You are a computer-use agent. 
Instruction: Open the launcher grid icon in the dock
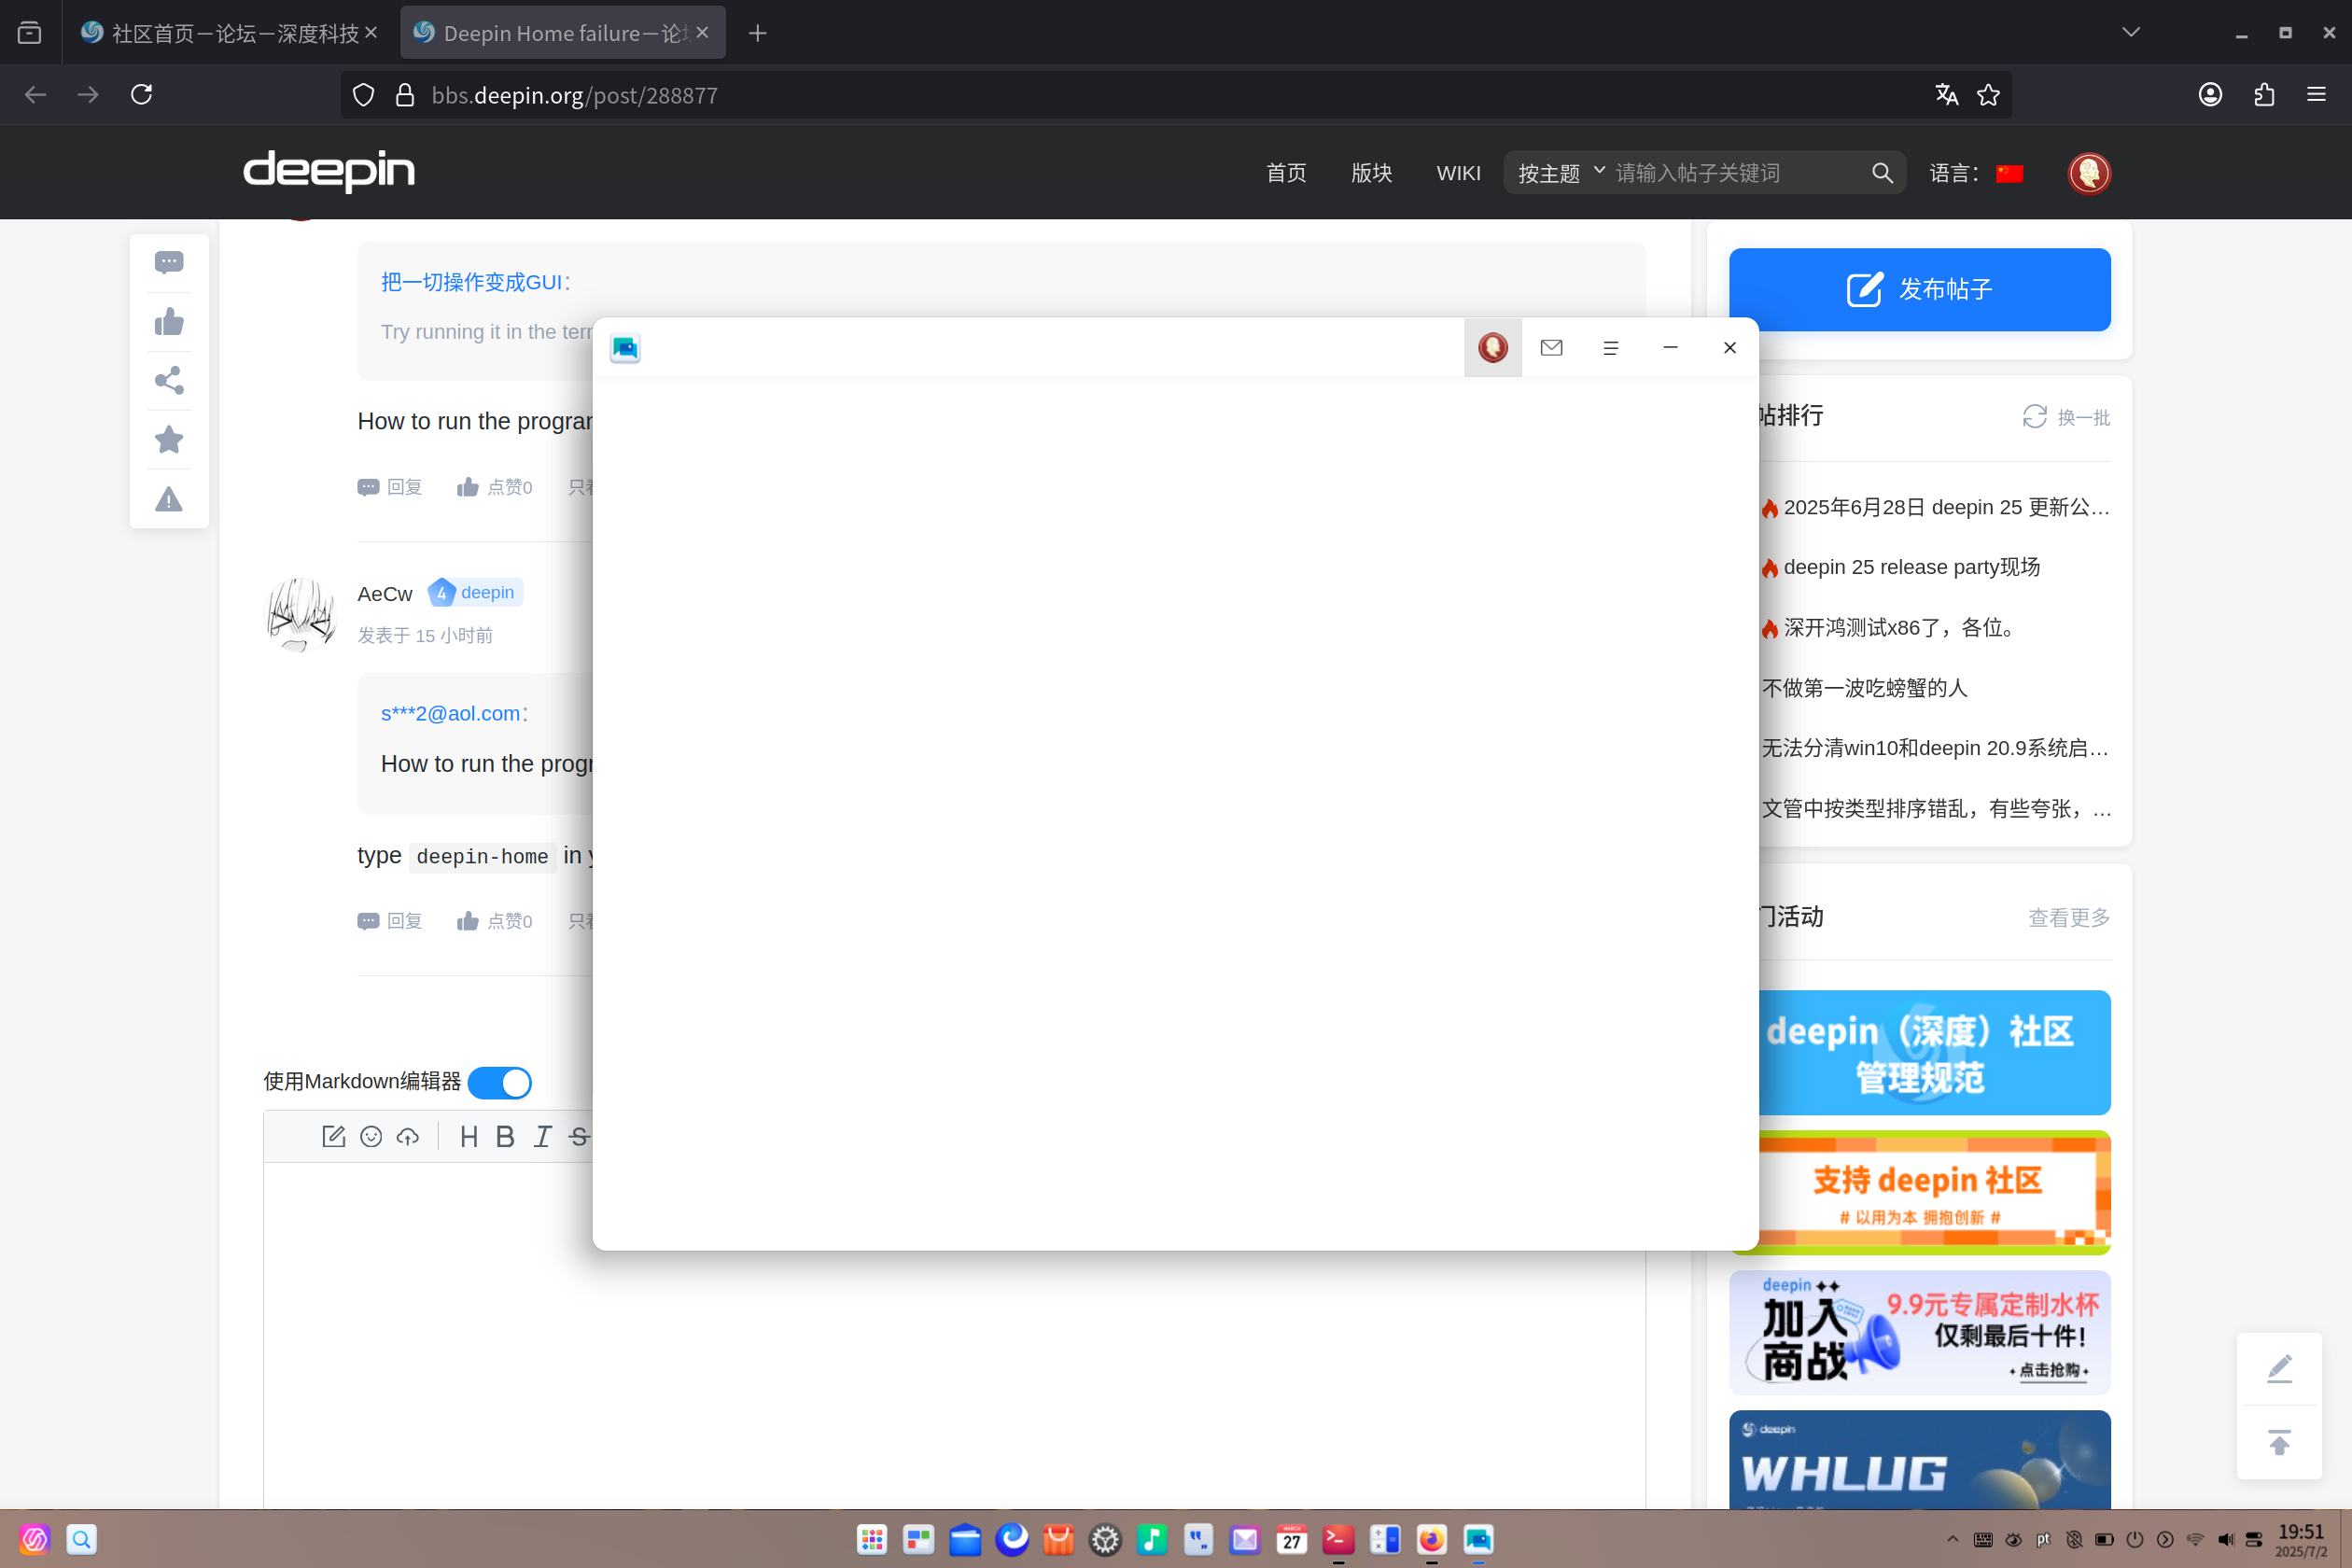[871, 1539]
